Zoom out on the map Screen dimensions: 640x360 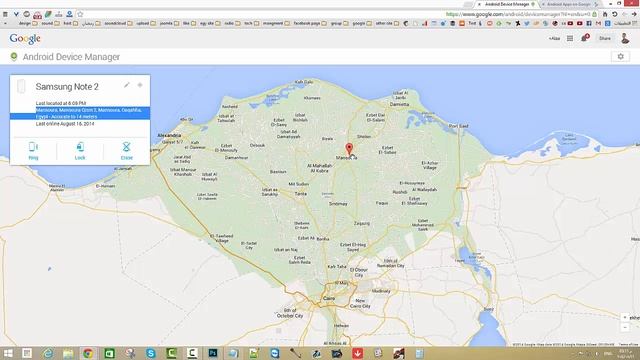624,327
